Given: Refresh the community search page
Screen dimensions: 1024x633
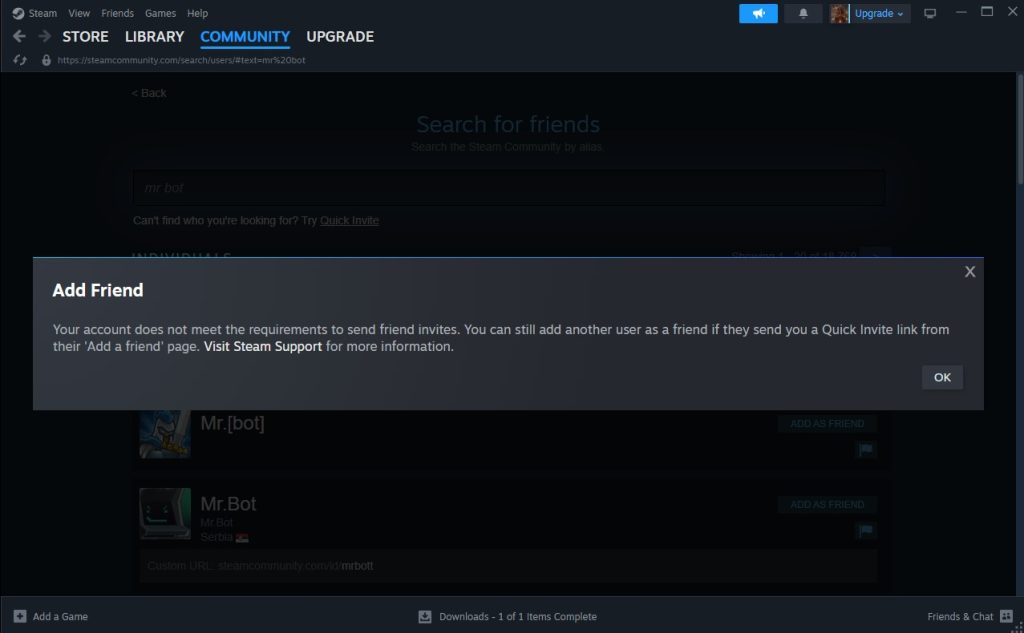Looking at the screenshot, I should click(x=20, y=59).
